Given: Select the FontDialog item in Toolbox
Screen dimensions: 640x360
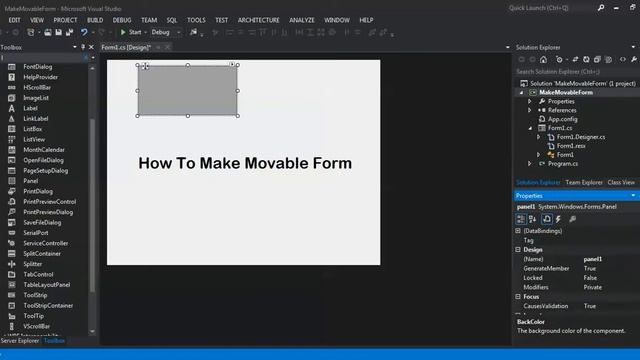Looking at the screenshot, I should click(38, 67).
